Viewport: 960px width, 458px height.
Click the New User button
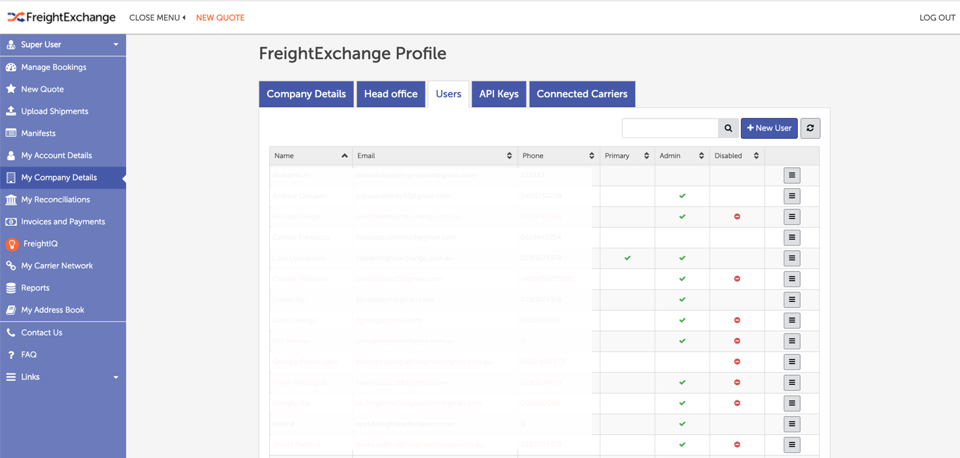point(770,128)
